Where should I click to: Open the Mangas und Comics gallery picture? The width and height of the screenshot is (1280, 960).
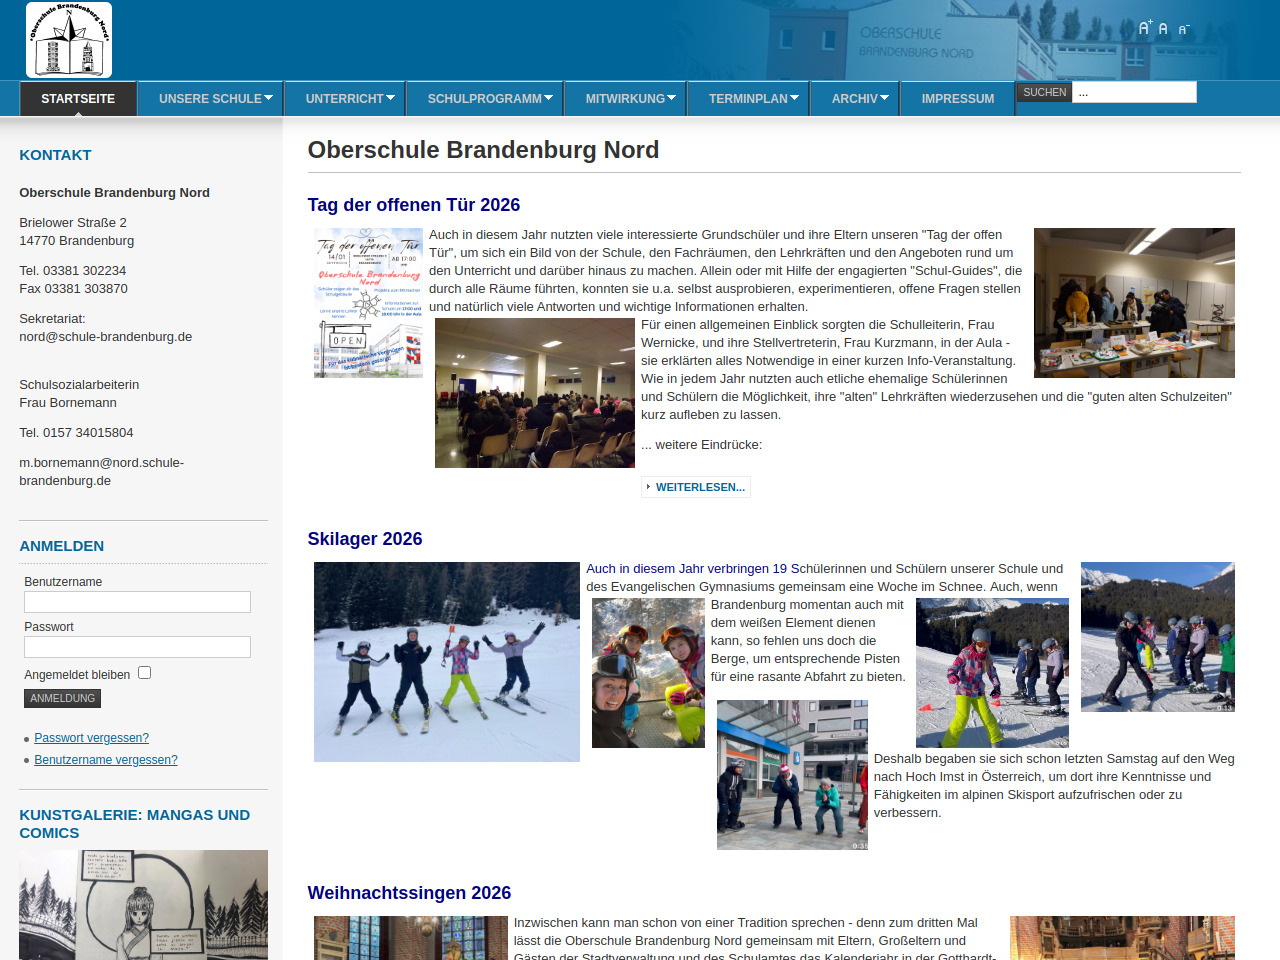tap(143, 904)
